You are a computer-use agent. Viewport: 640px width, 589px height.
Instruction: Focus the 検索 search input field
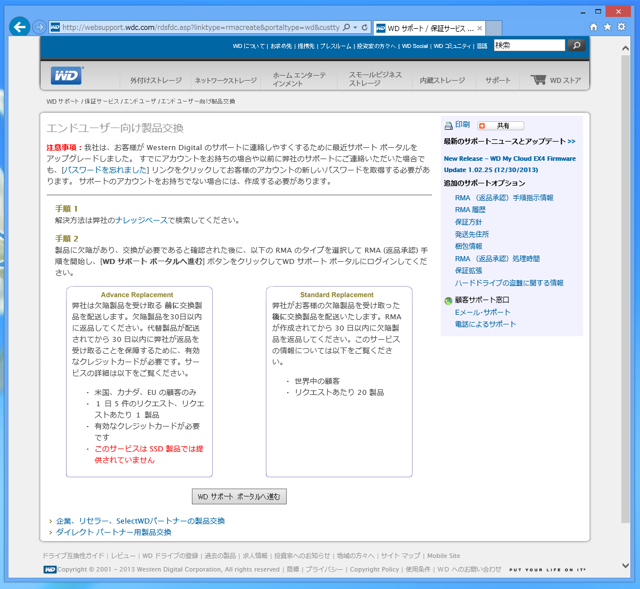529,45
